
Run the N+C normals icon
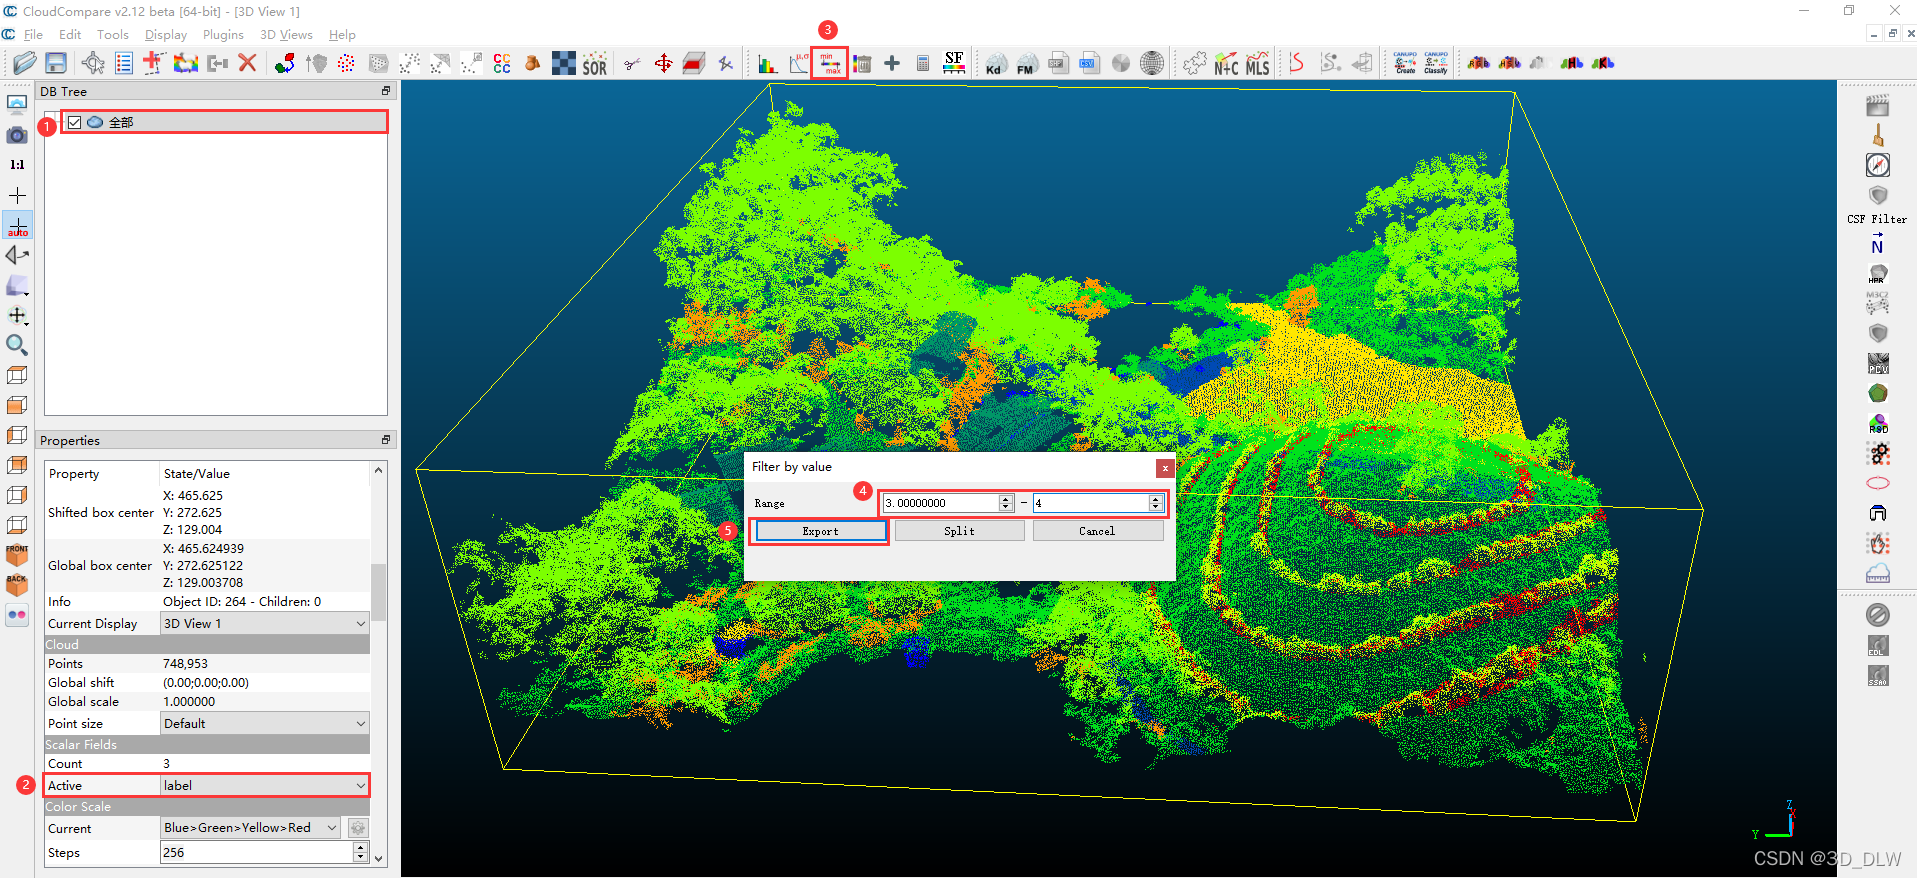click(1226, 64)
